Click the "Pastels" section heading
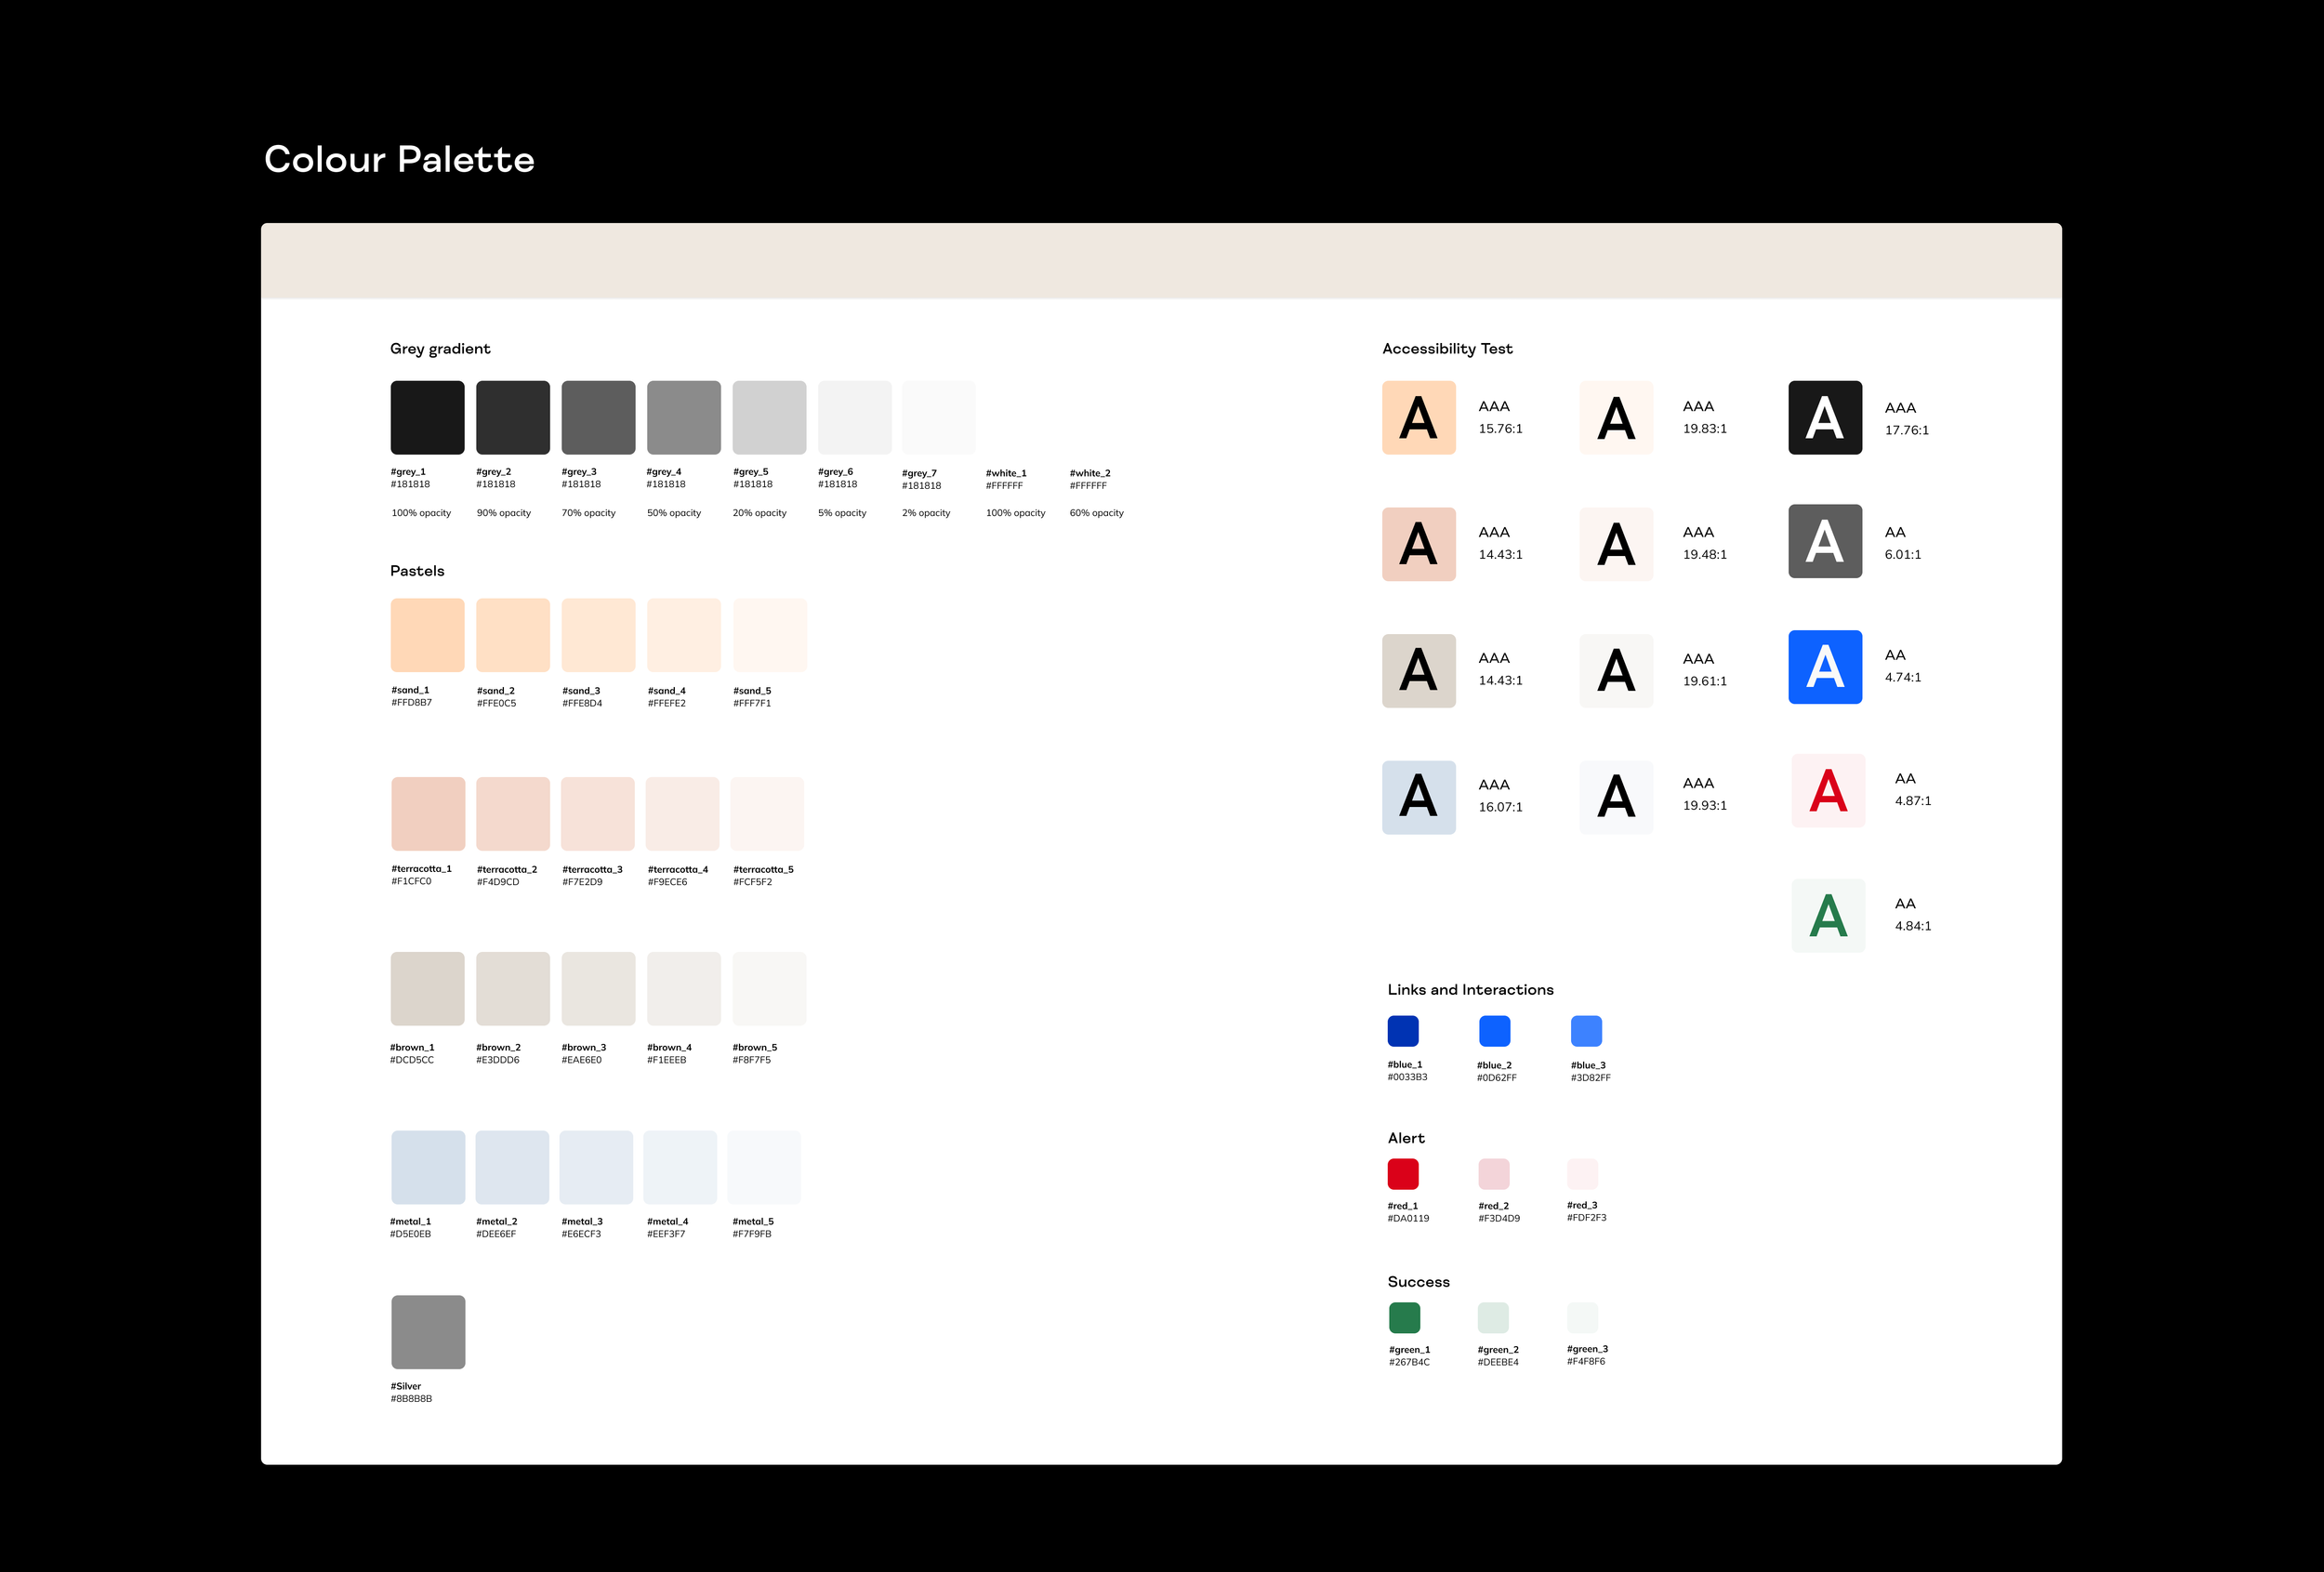 (417, 571)
